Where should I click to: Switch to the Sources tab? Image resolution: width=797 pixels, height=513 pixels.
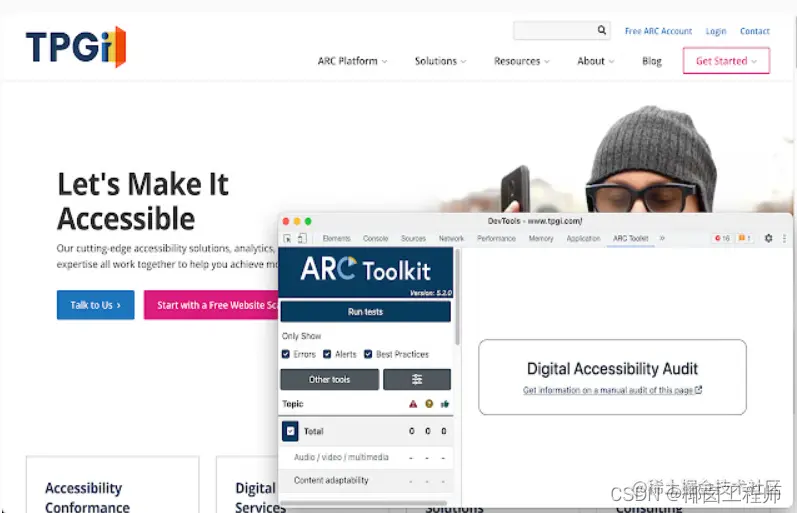[x=413, y=238]
